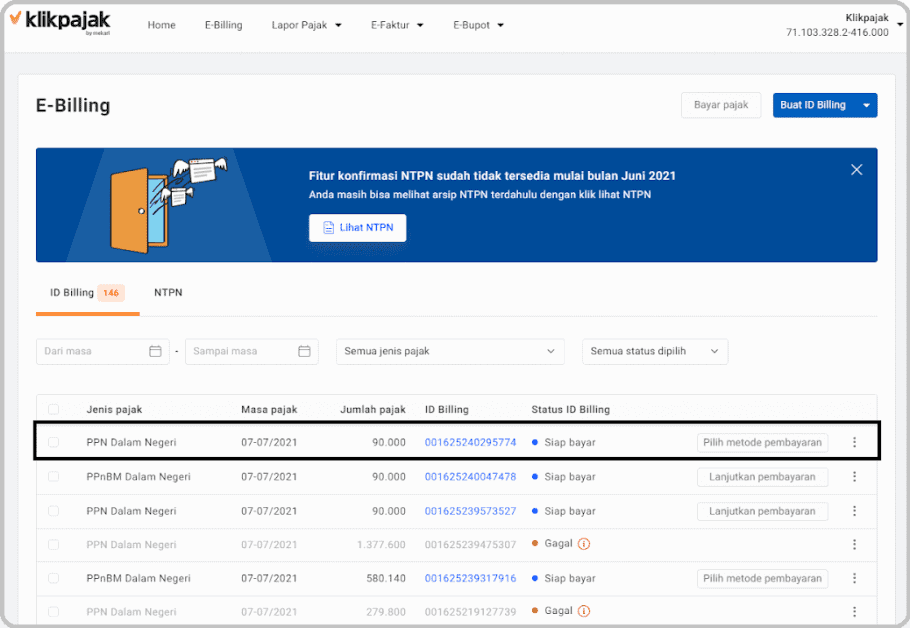910x628 pixels.
Task: Click the amount 580.140
Action: pyautogui.click(x=386, y=578)
